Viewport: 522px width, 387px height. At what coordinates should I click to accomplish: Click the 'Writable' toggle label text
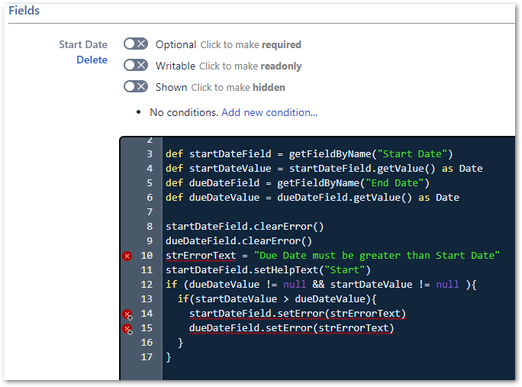[175, 66]
